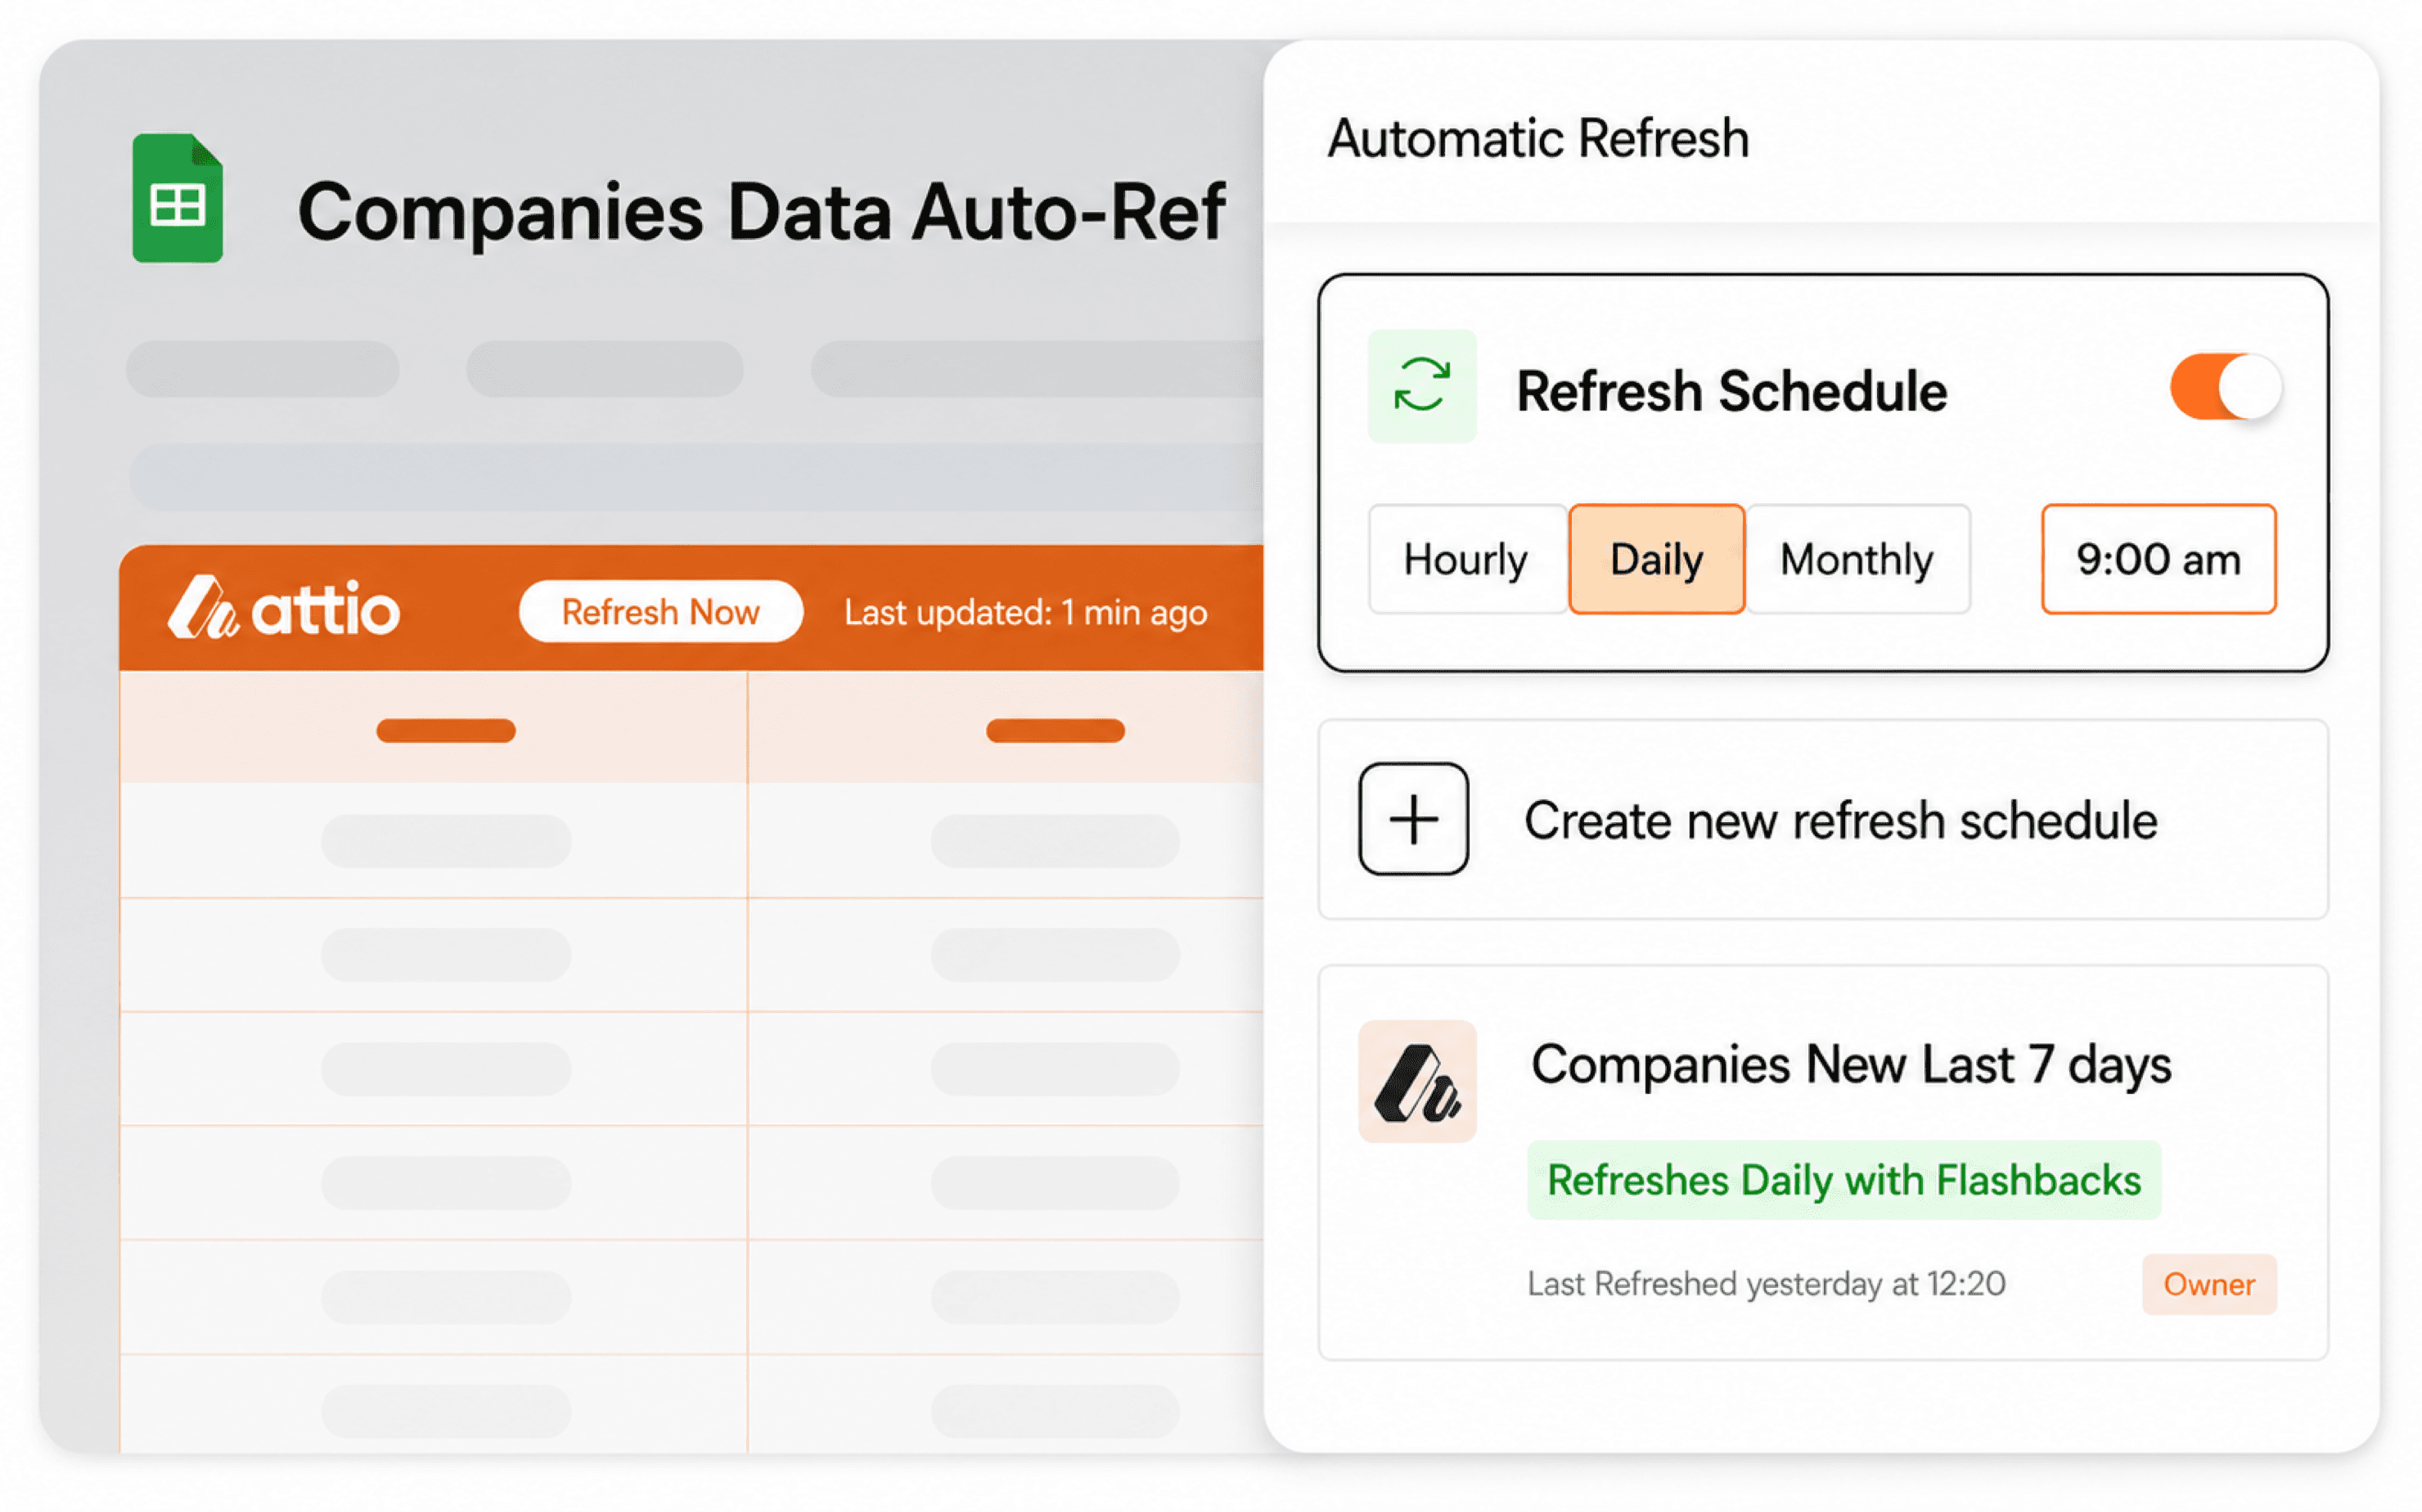2422x1512 pixels.
Task: Click the Last updated 1 min ago text
Action: tap(1025, 612)
